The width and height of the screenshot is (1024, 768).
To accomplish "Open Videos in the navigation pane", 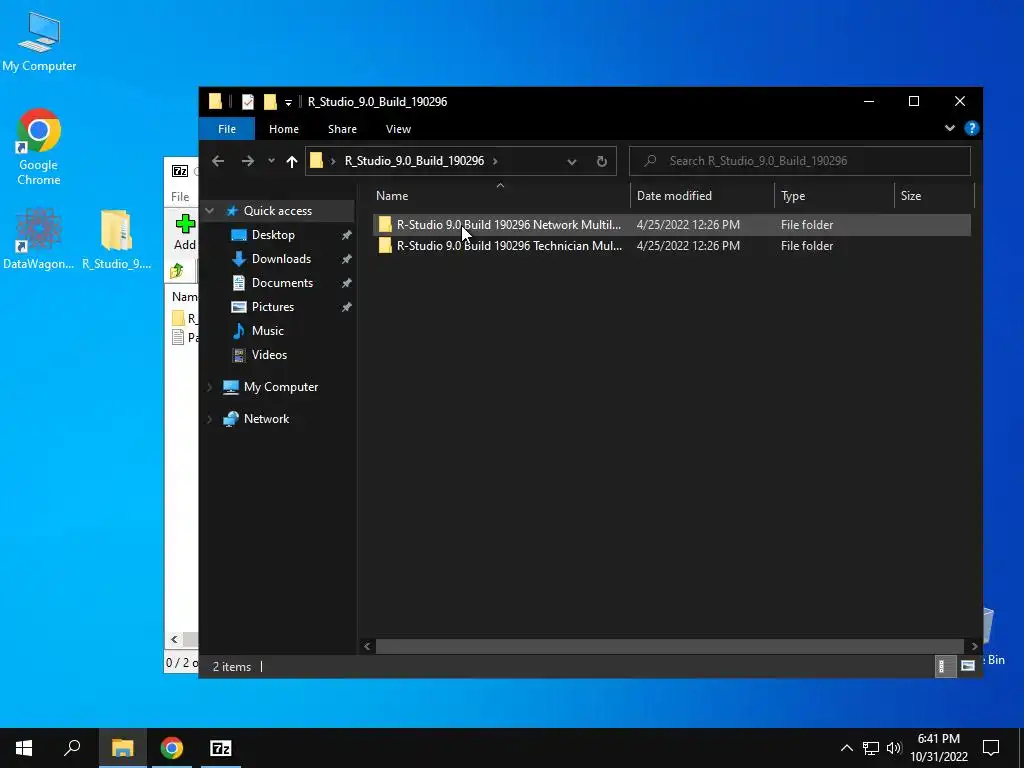I will pos(269,355).
